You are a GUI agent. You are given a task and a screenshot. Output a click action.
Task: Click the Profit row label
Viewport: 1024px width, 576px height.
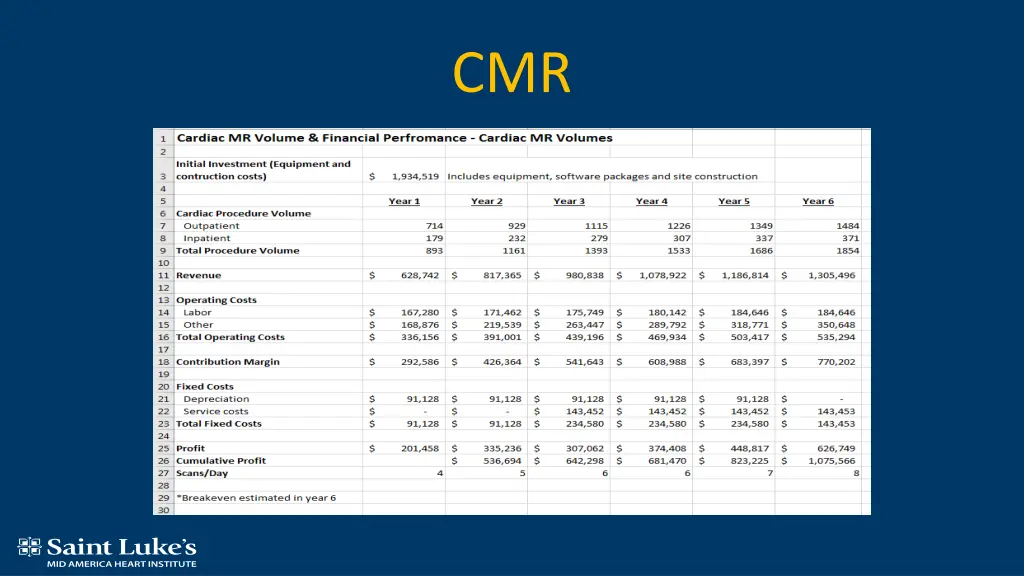click(190, 449)
